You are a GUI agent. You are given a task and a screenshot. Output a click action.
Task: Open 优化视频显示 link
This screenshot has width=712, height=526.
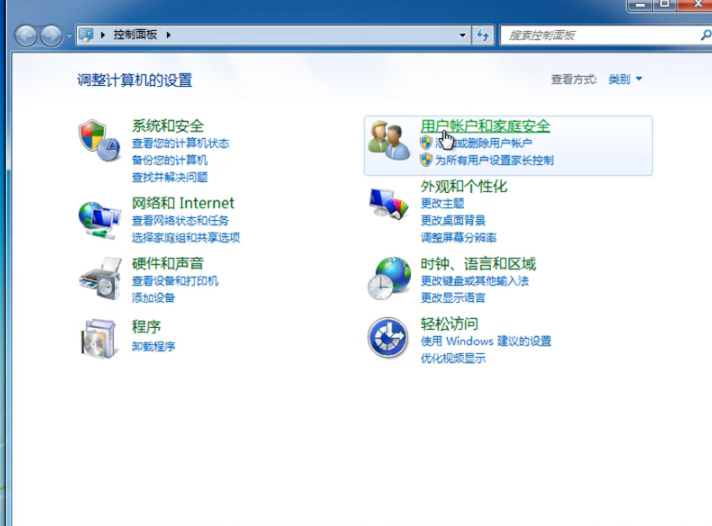[x=453, y=358]
